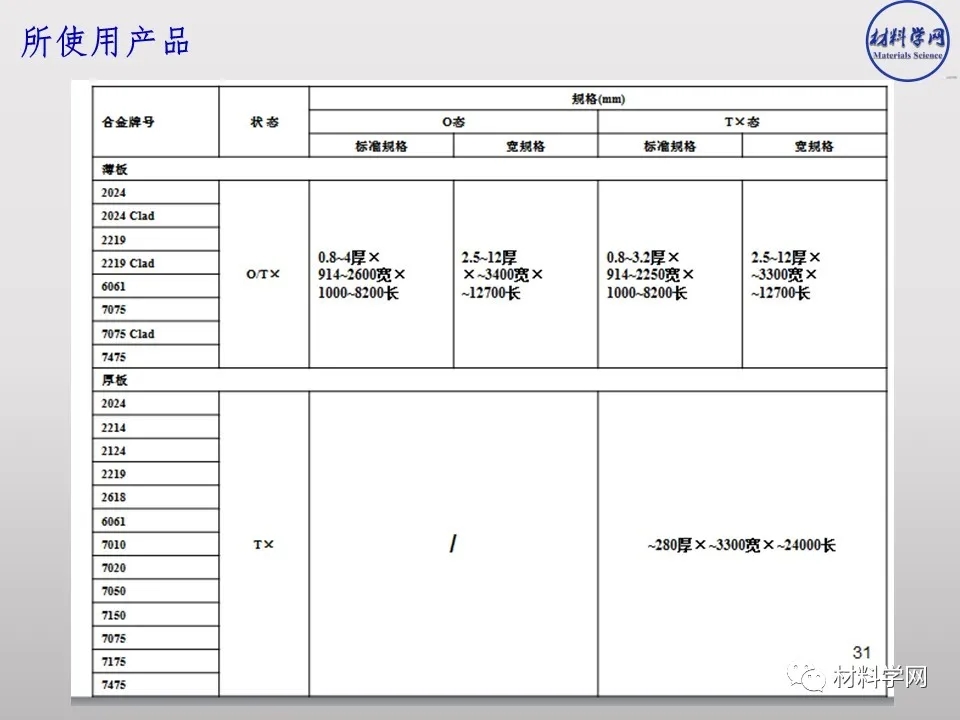960x720 pixels.
Task: Select the 厚板 section row
Action: pyautogui.click(x=115, y=380)
